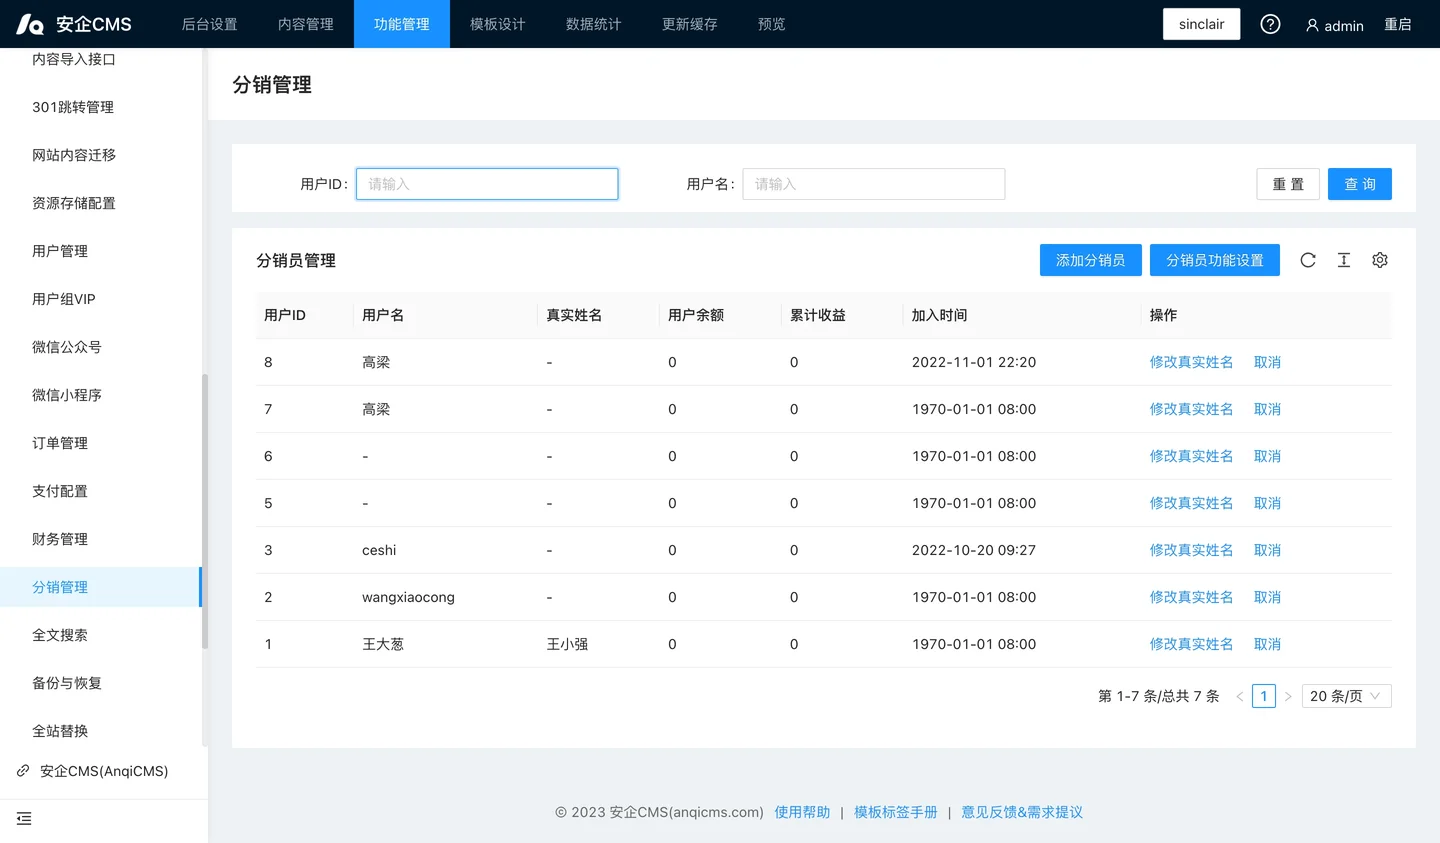
Task: Click 修改真实姓名 for user ID 8
Action: coord(1191,362)
